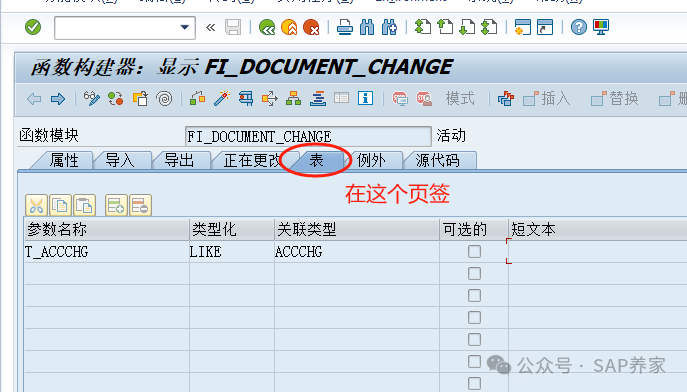Image resolution: width=687 pixels, height=392 pixels.
Task: Click the green Back icon
Action: 267,27
